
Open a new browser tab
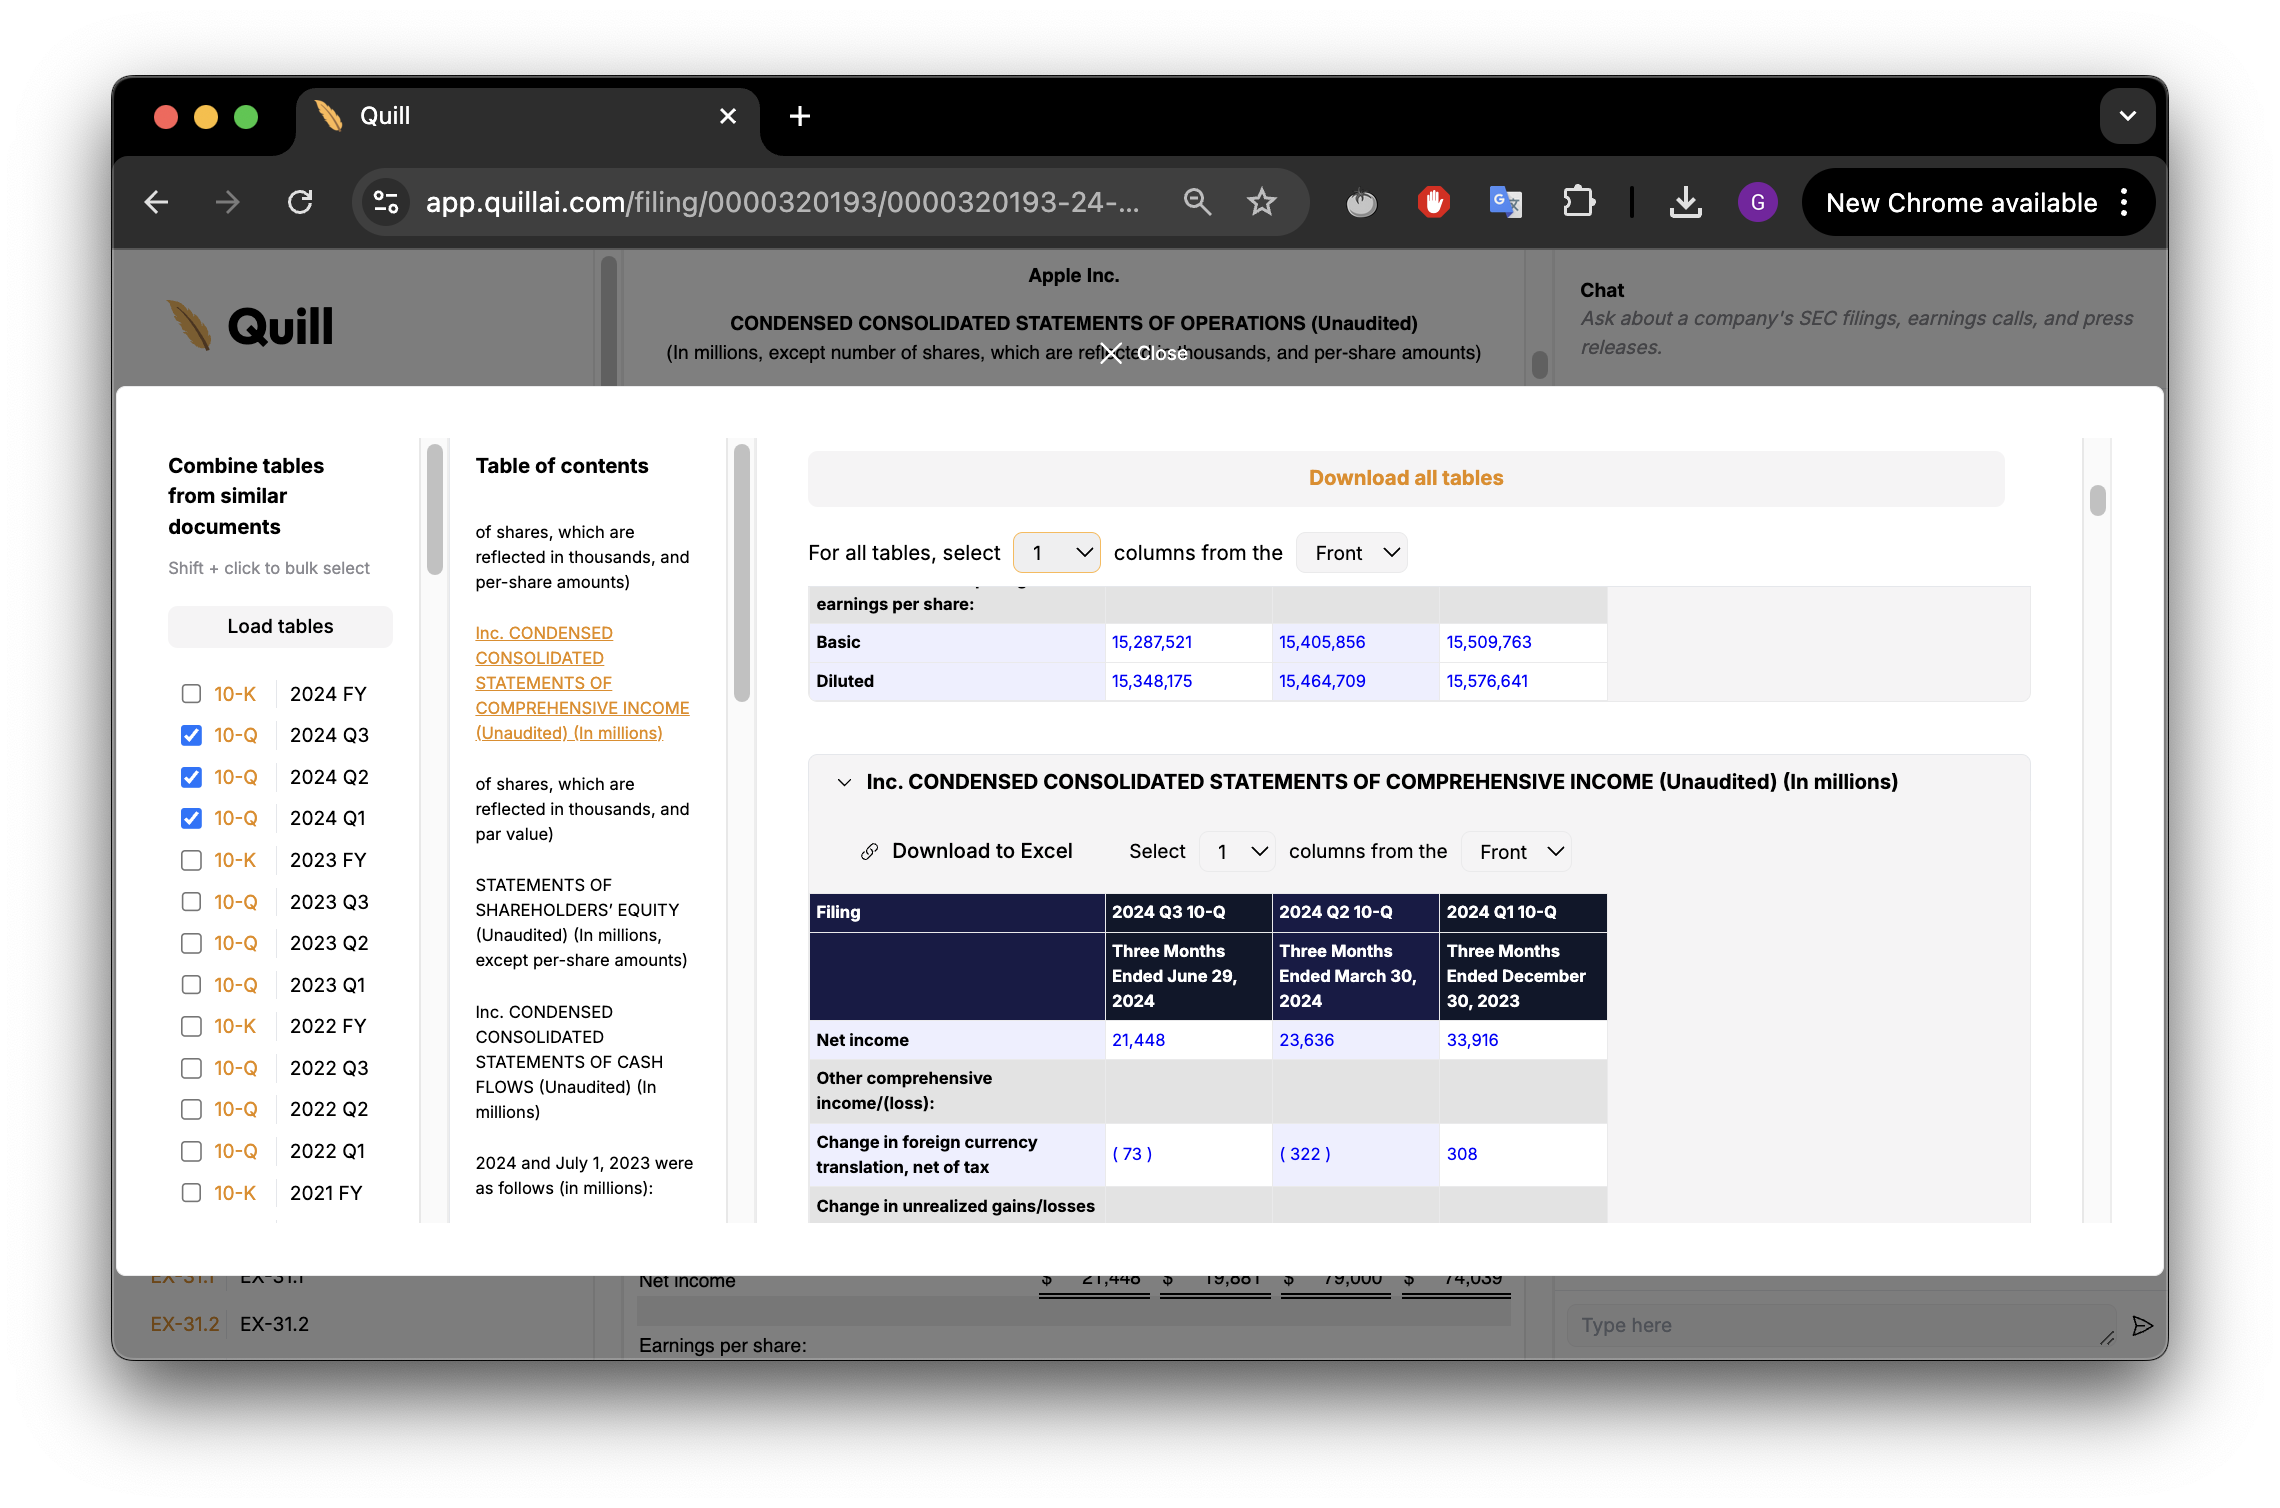pyautogui.click(x=799, y=116)
